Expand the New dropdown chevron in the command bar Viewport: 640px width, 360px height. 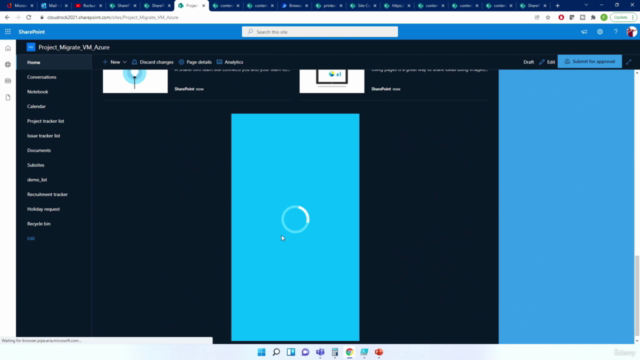[x=124, y=62]
